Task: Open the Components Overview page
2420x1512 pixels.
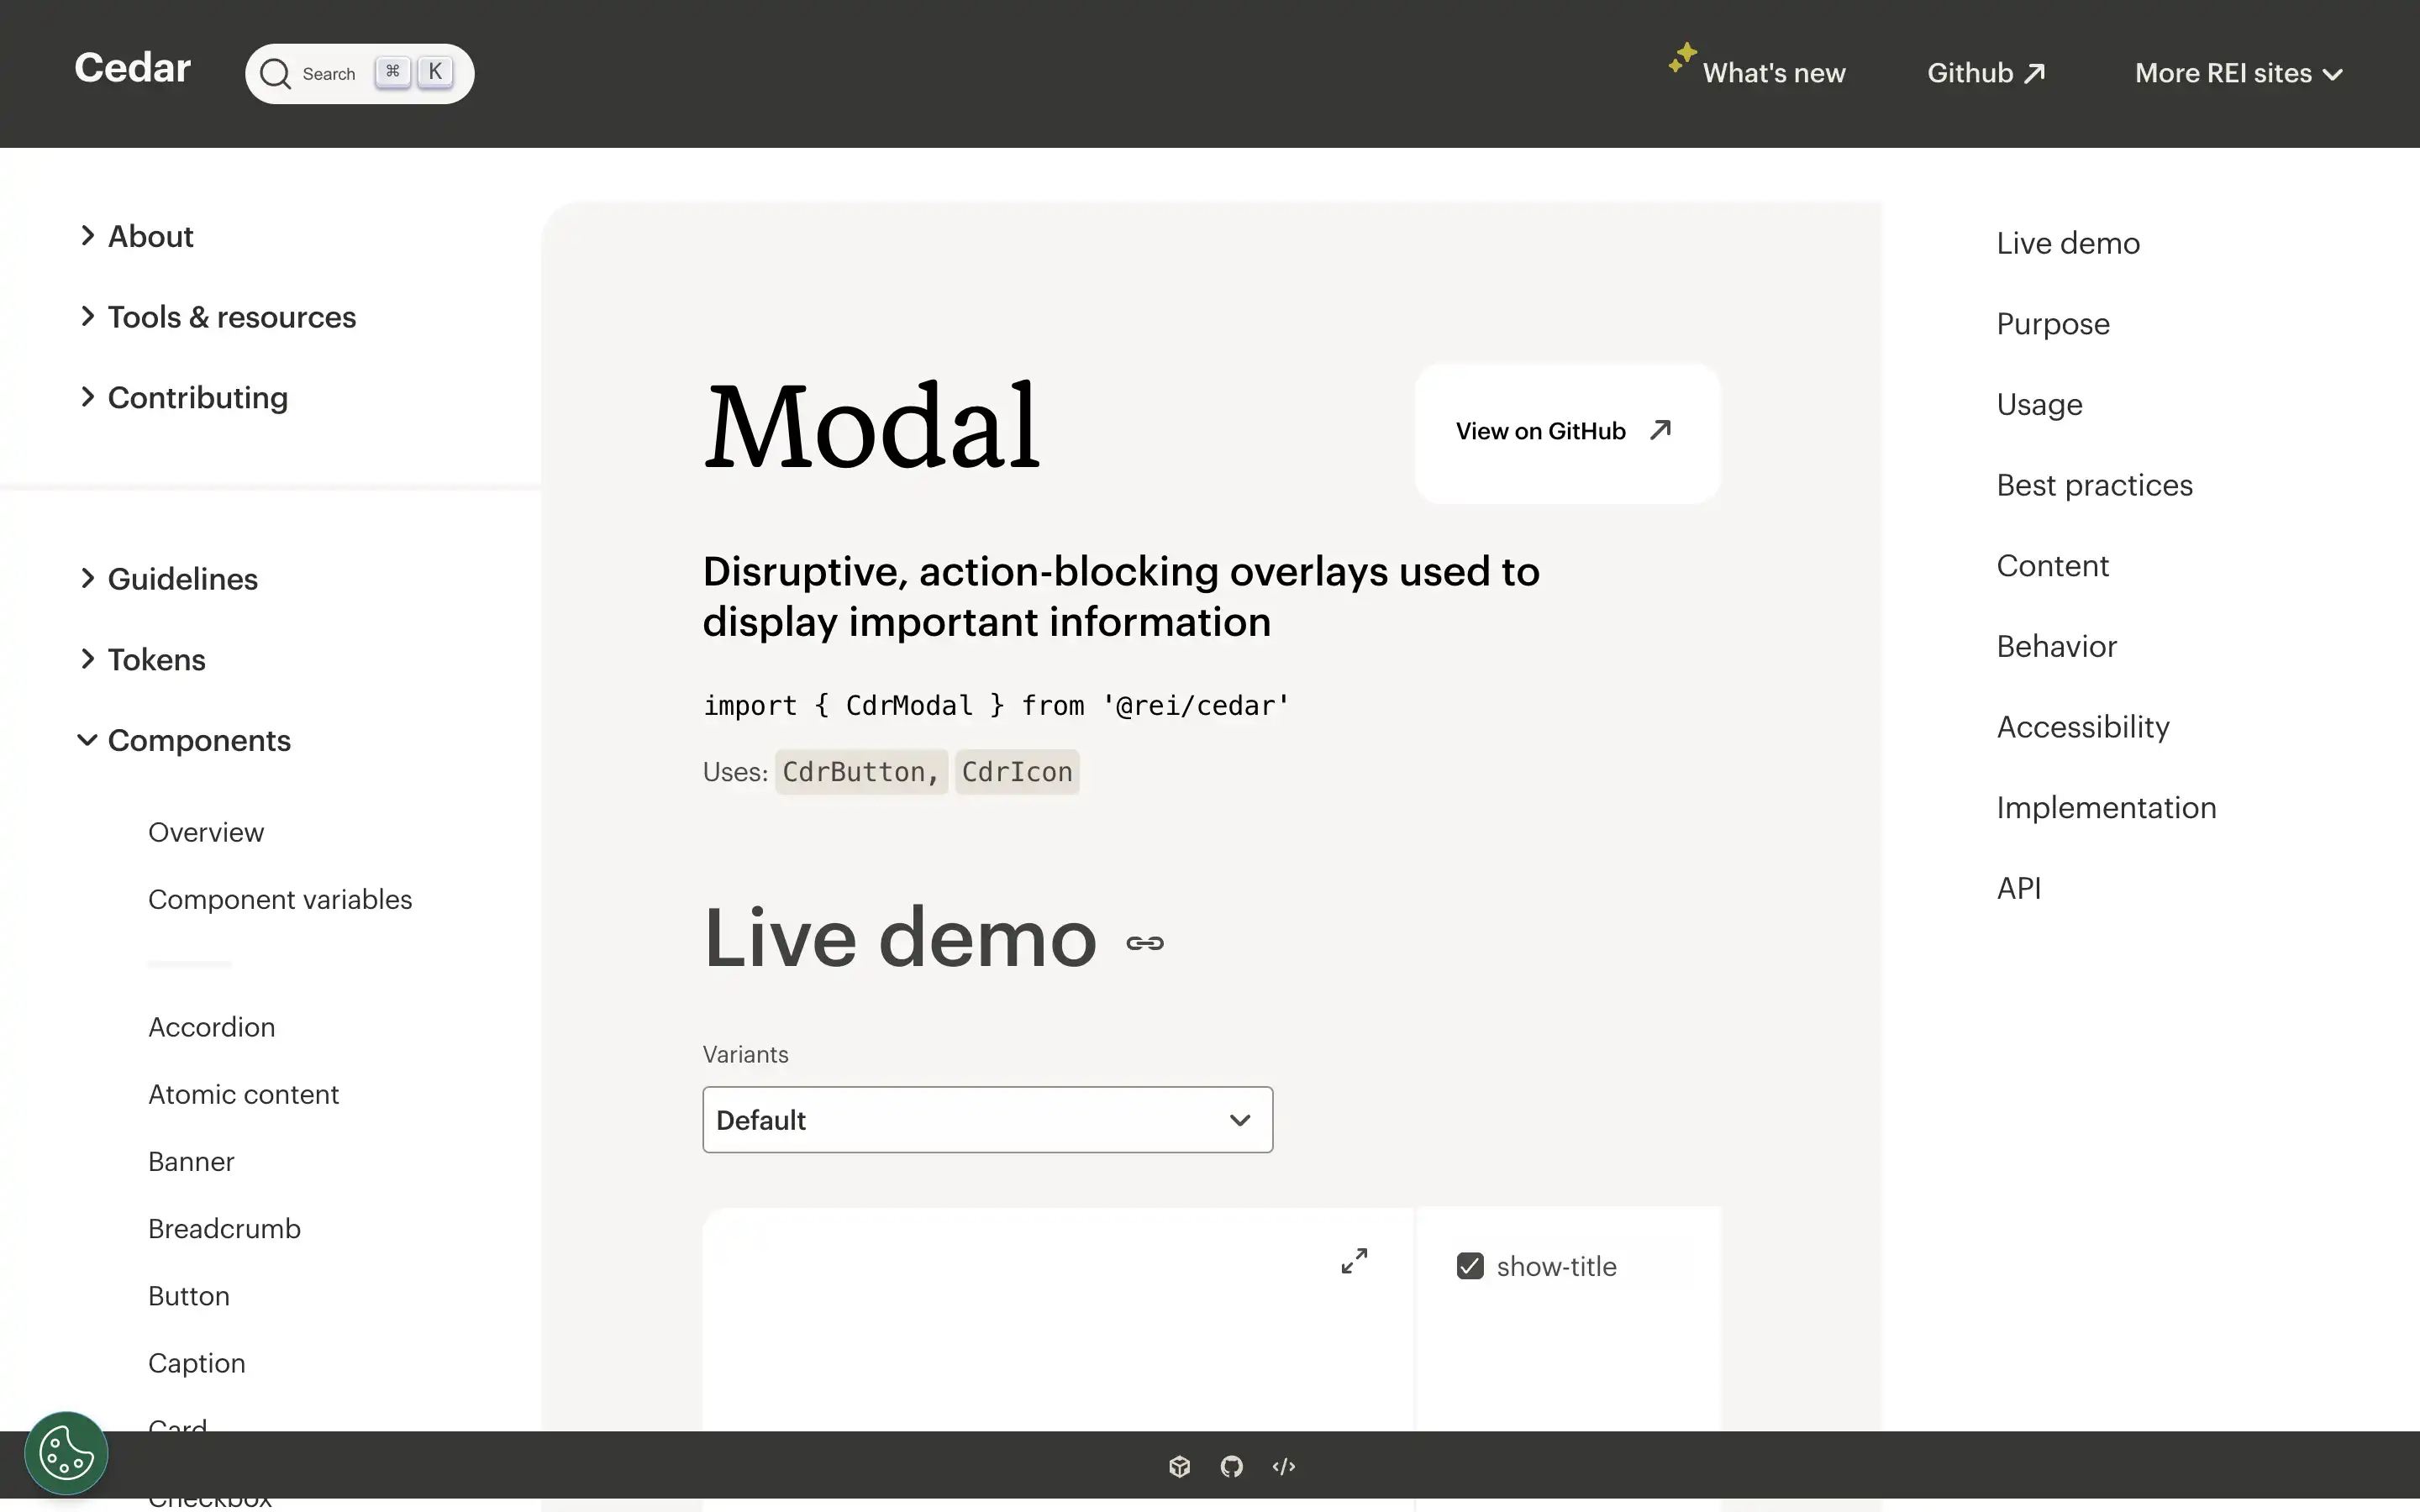Action: (206, 832)
